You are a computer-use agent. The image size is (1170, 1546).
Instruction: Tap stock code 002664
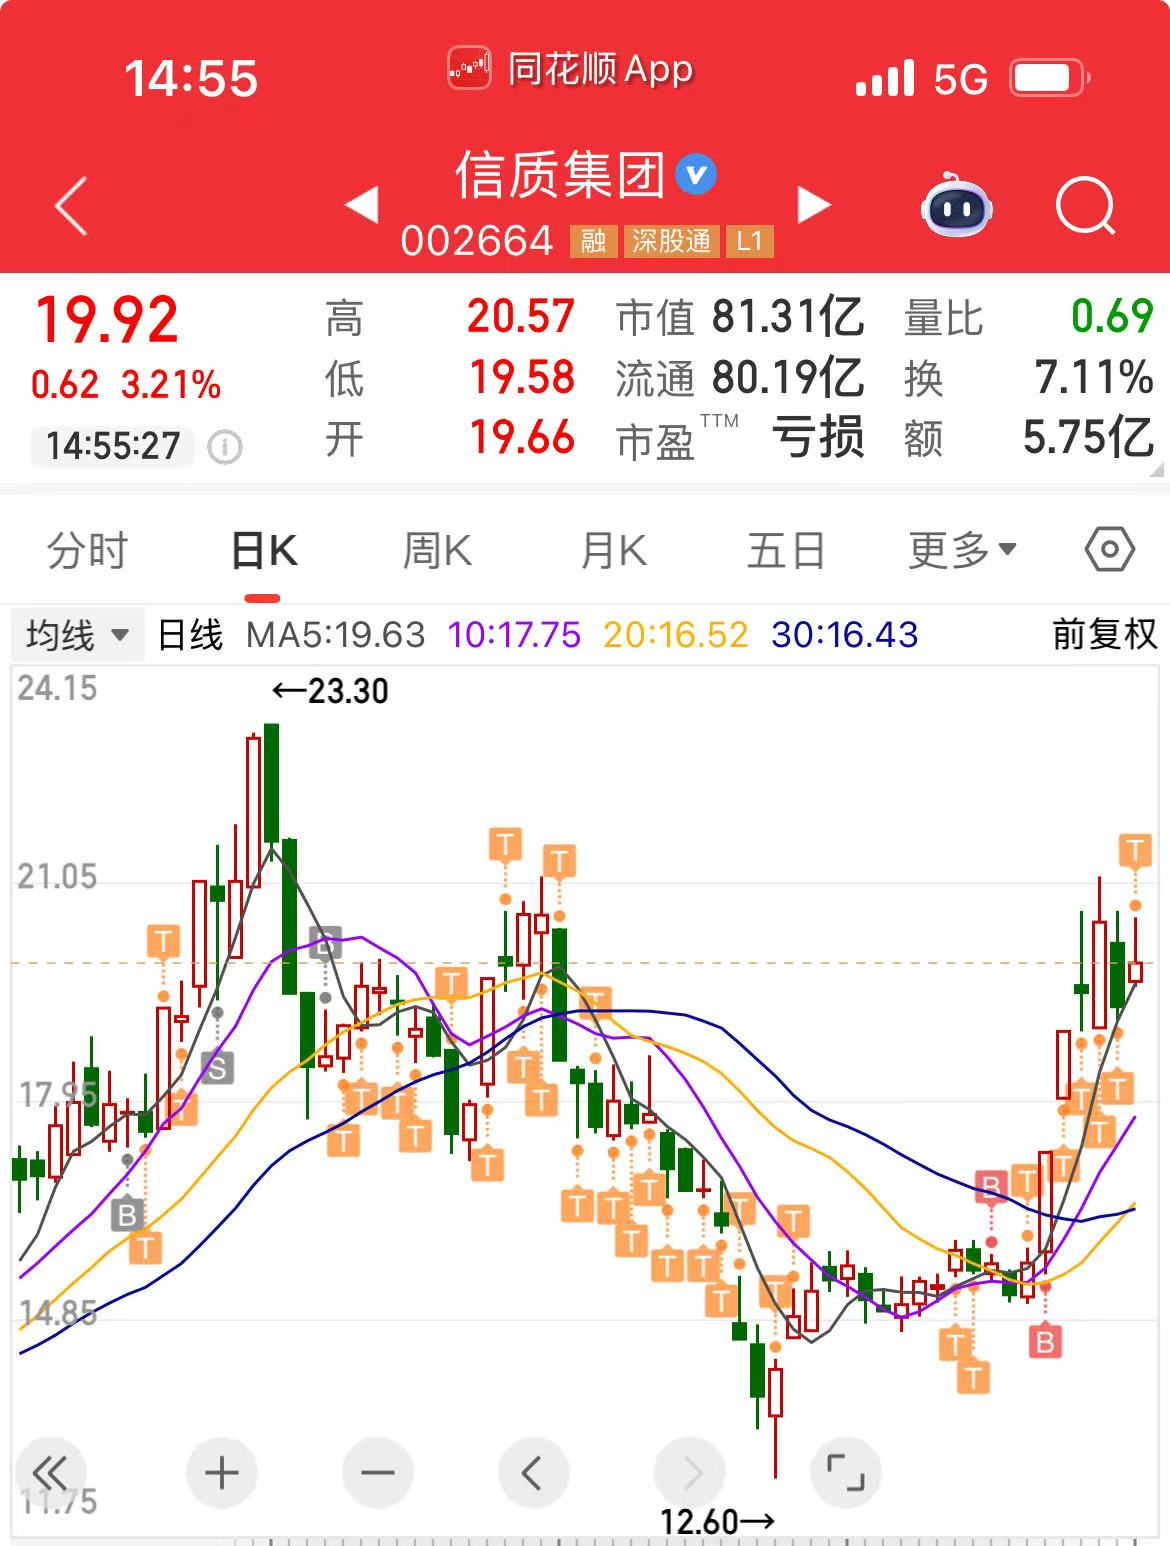pyautogui.click(x=477, y=241)
